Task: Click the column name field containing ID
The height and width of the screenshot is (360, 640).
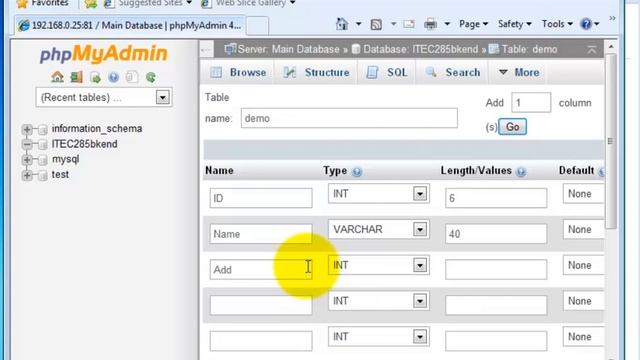Action: [261, 198]
